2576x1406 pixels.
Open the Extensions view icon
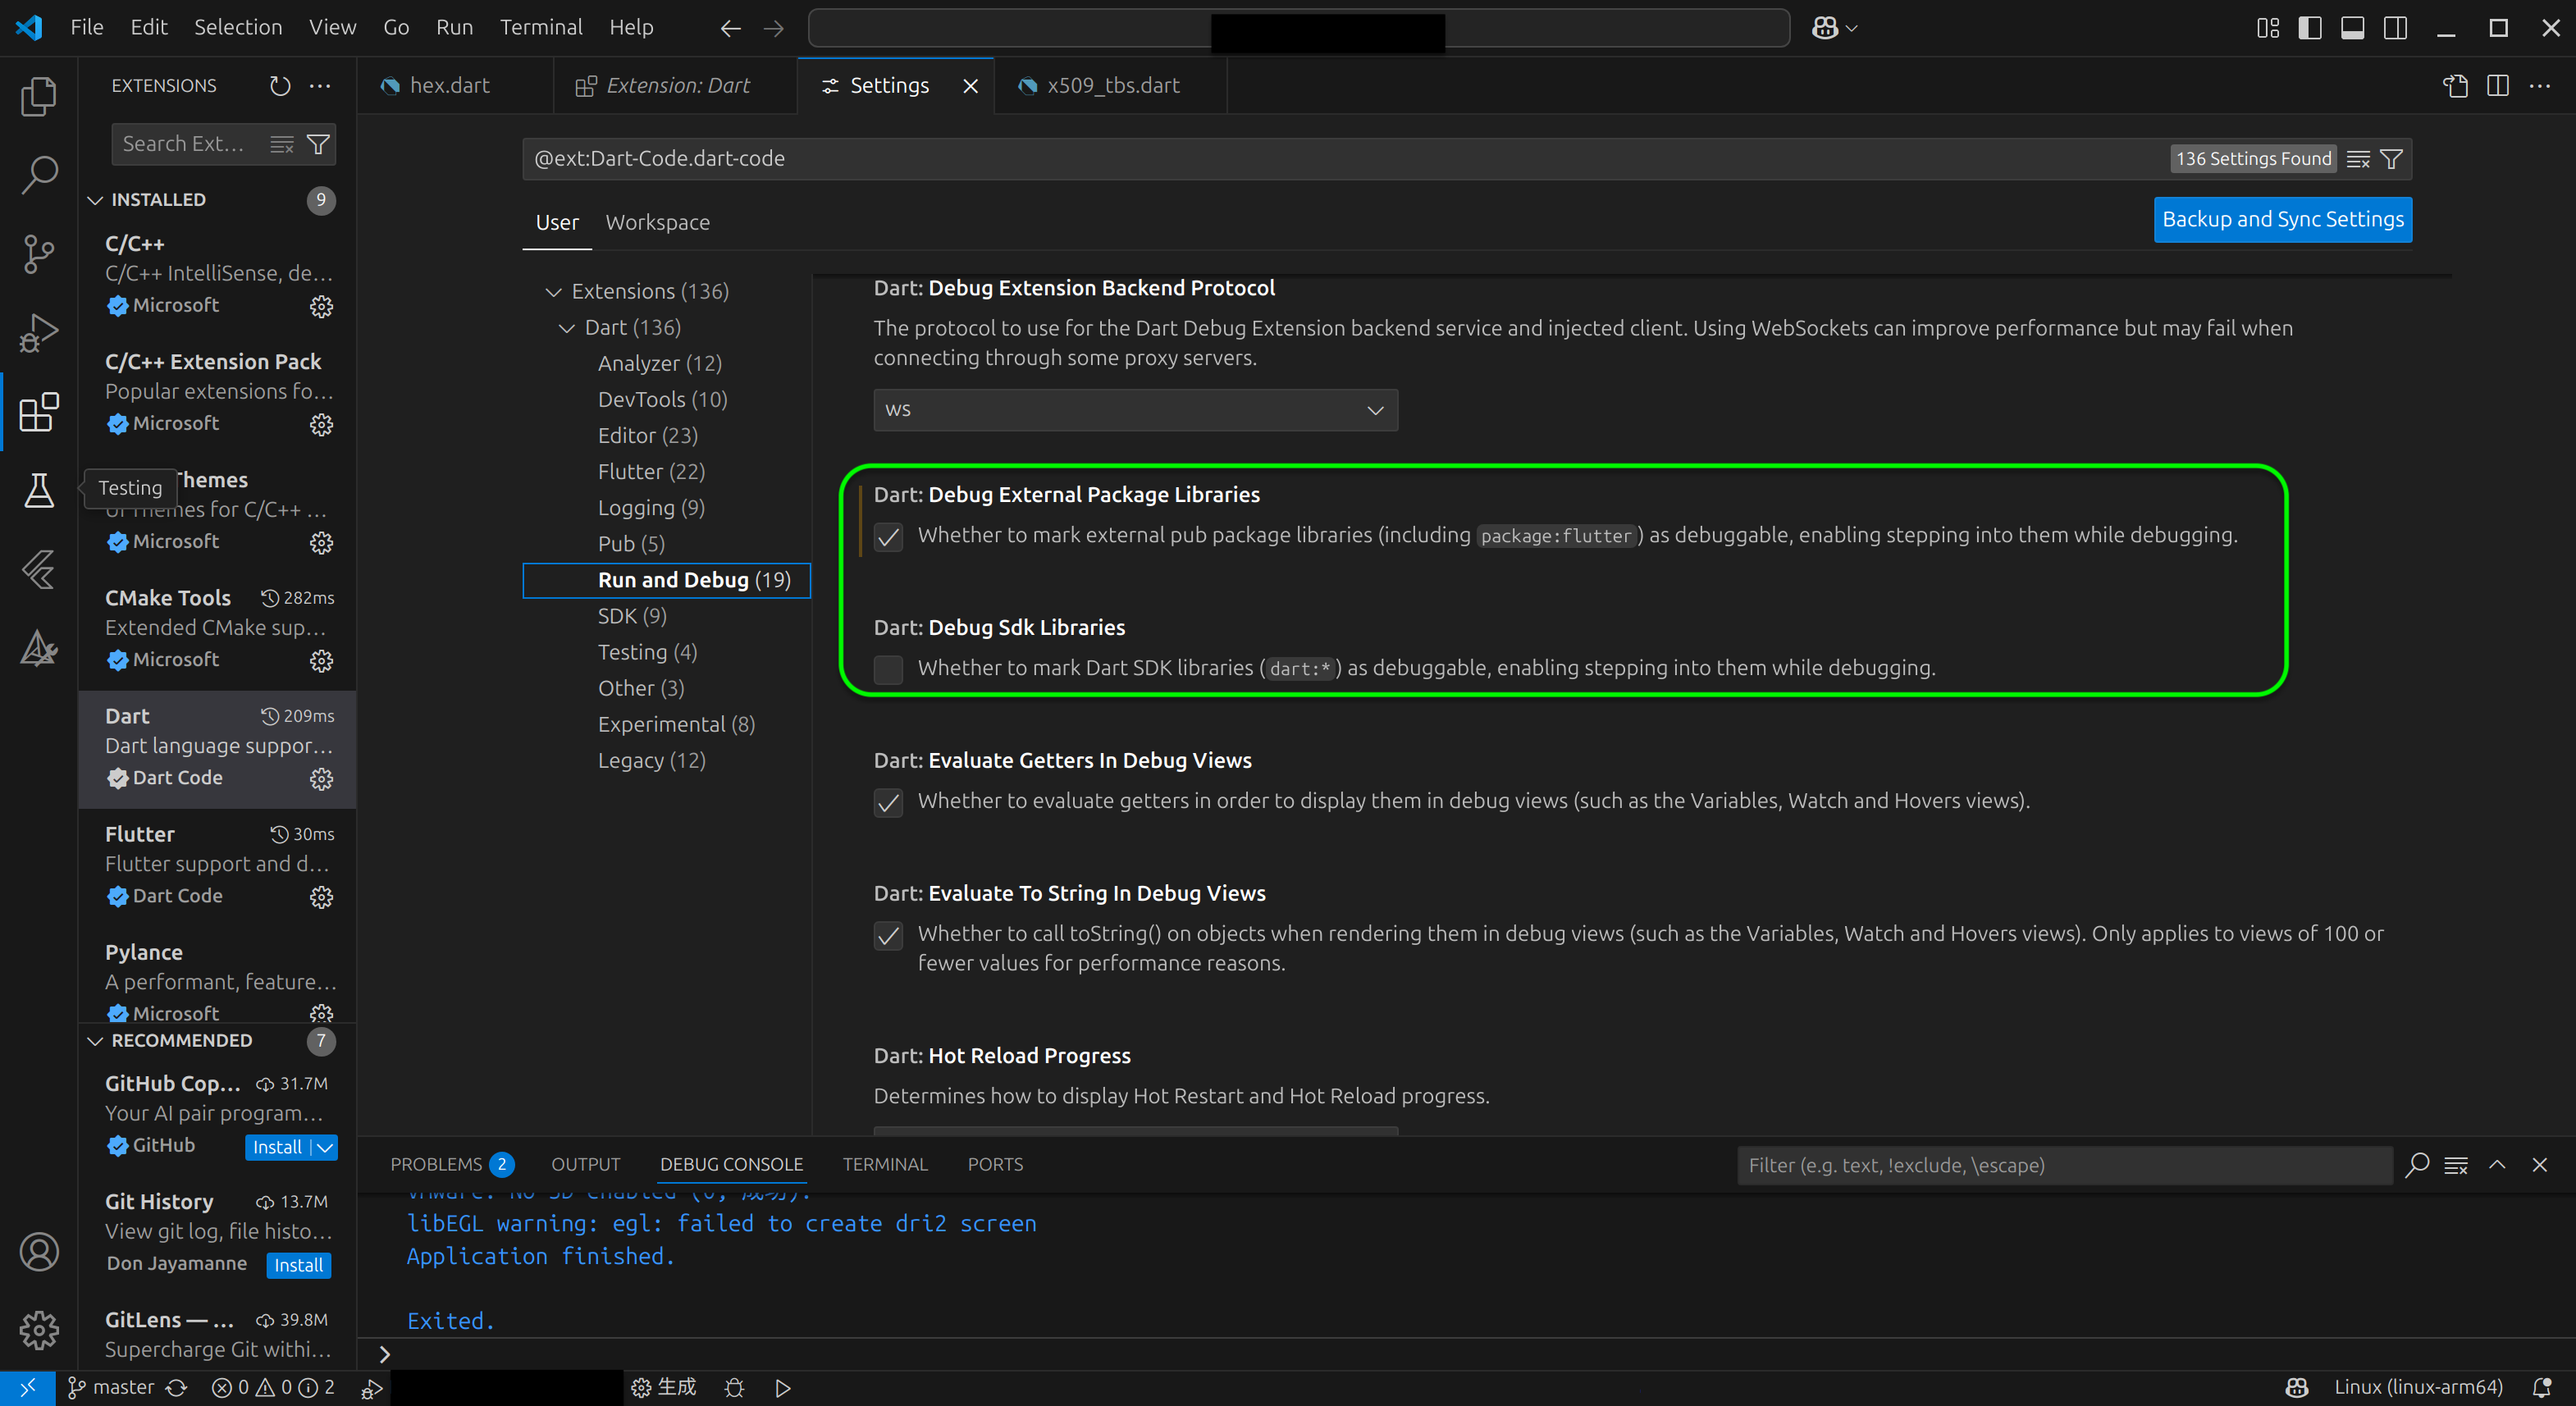coord(39,412)
